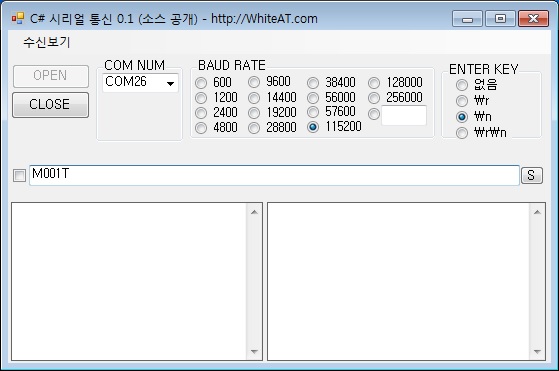This screenshot has height=371, width=559.
Task: Open the 수신보기 menu
Action: 47,42
